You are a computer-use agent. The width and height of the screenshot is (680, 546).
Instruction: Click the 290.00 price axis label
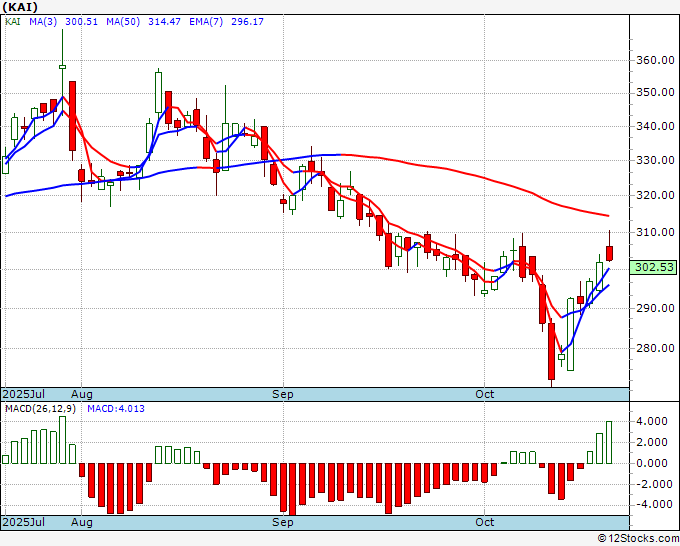coord(655,308)
